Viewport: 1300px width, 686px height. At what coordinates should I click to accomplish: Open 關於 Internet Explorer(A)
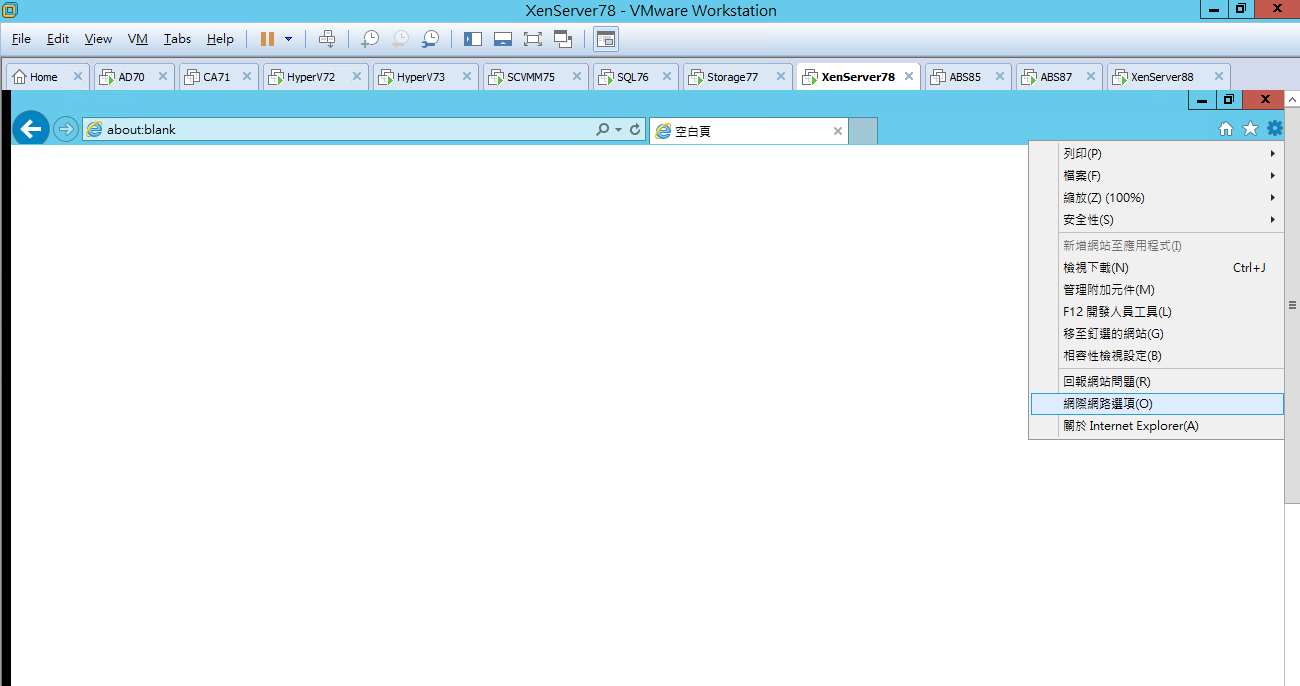point(1156,426)
